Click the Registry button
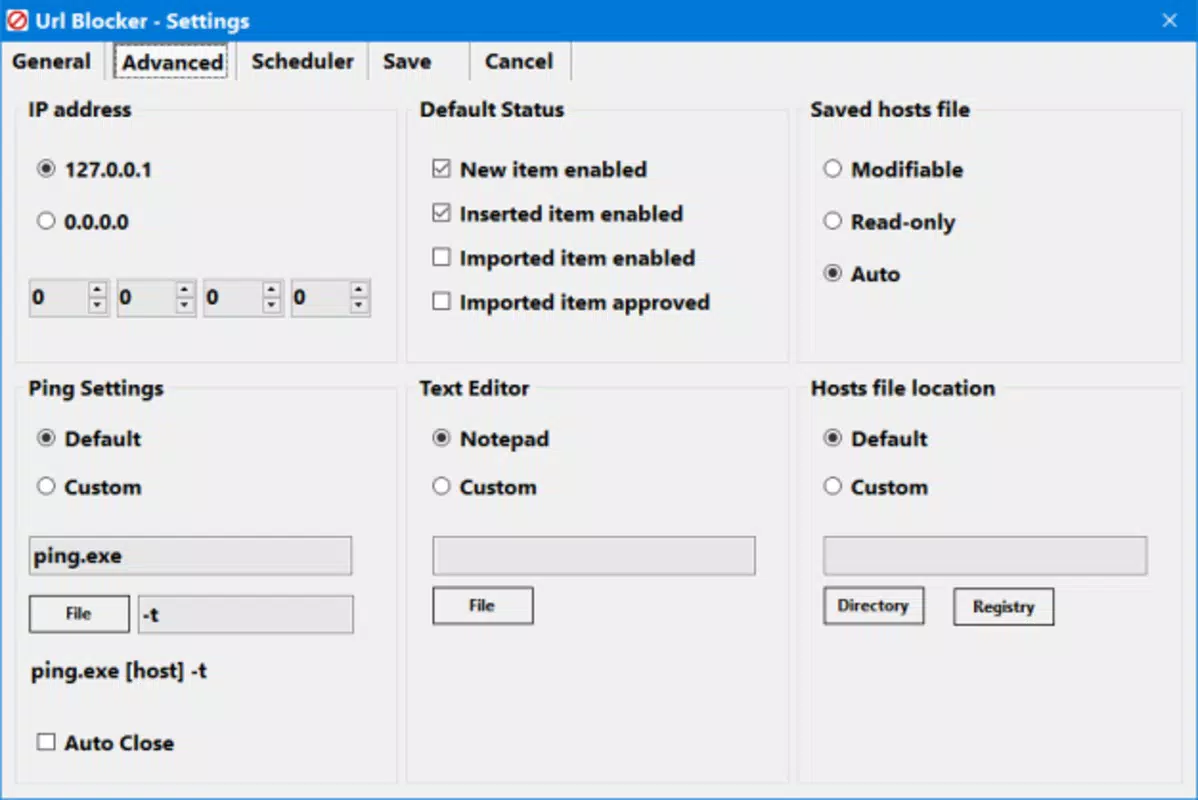 click(1003, 607)
